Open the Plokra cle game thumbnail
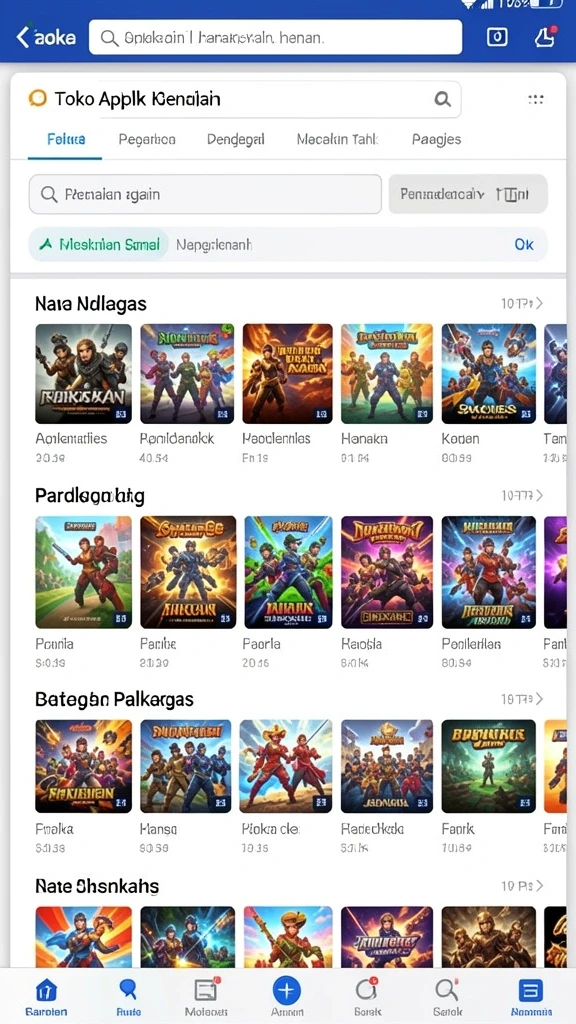The image size is (576, 1024). pos(286,766)
